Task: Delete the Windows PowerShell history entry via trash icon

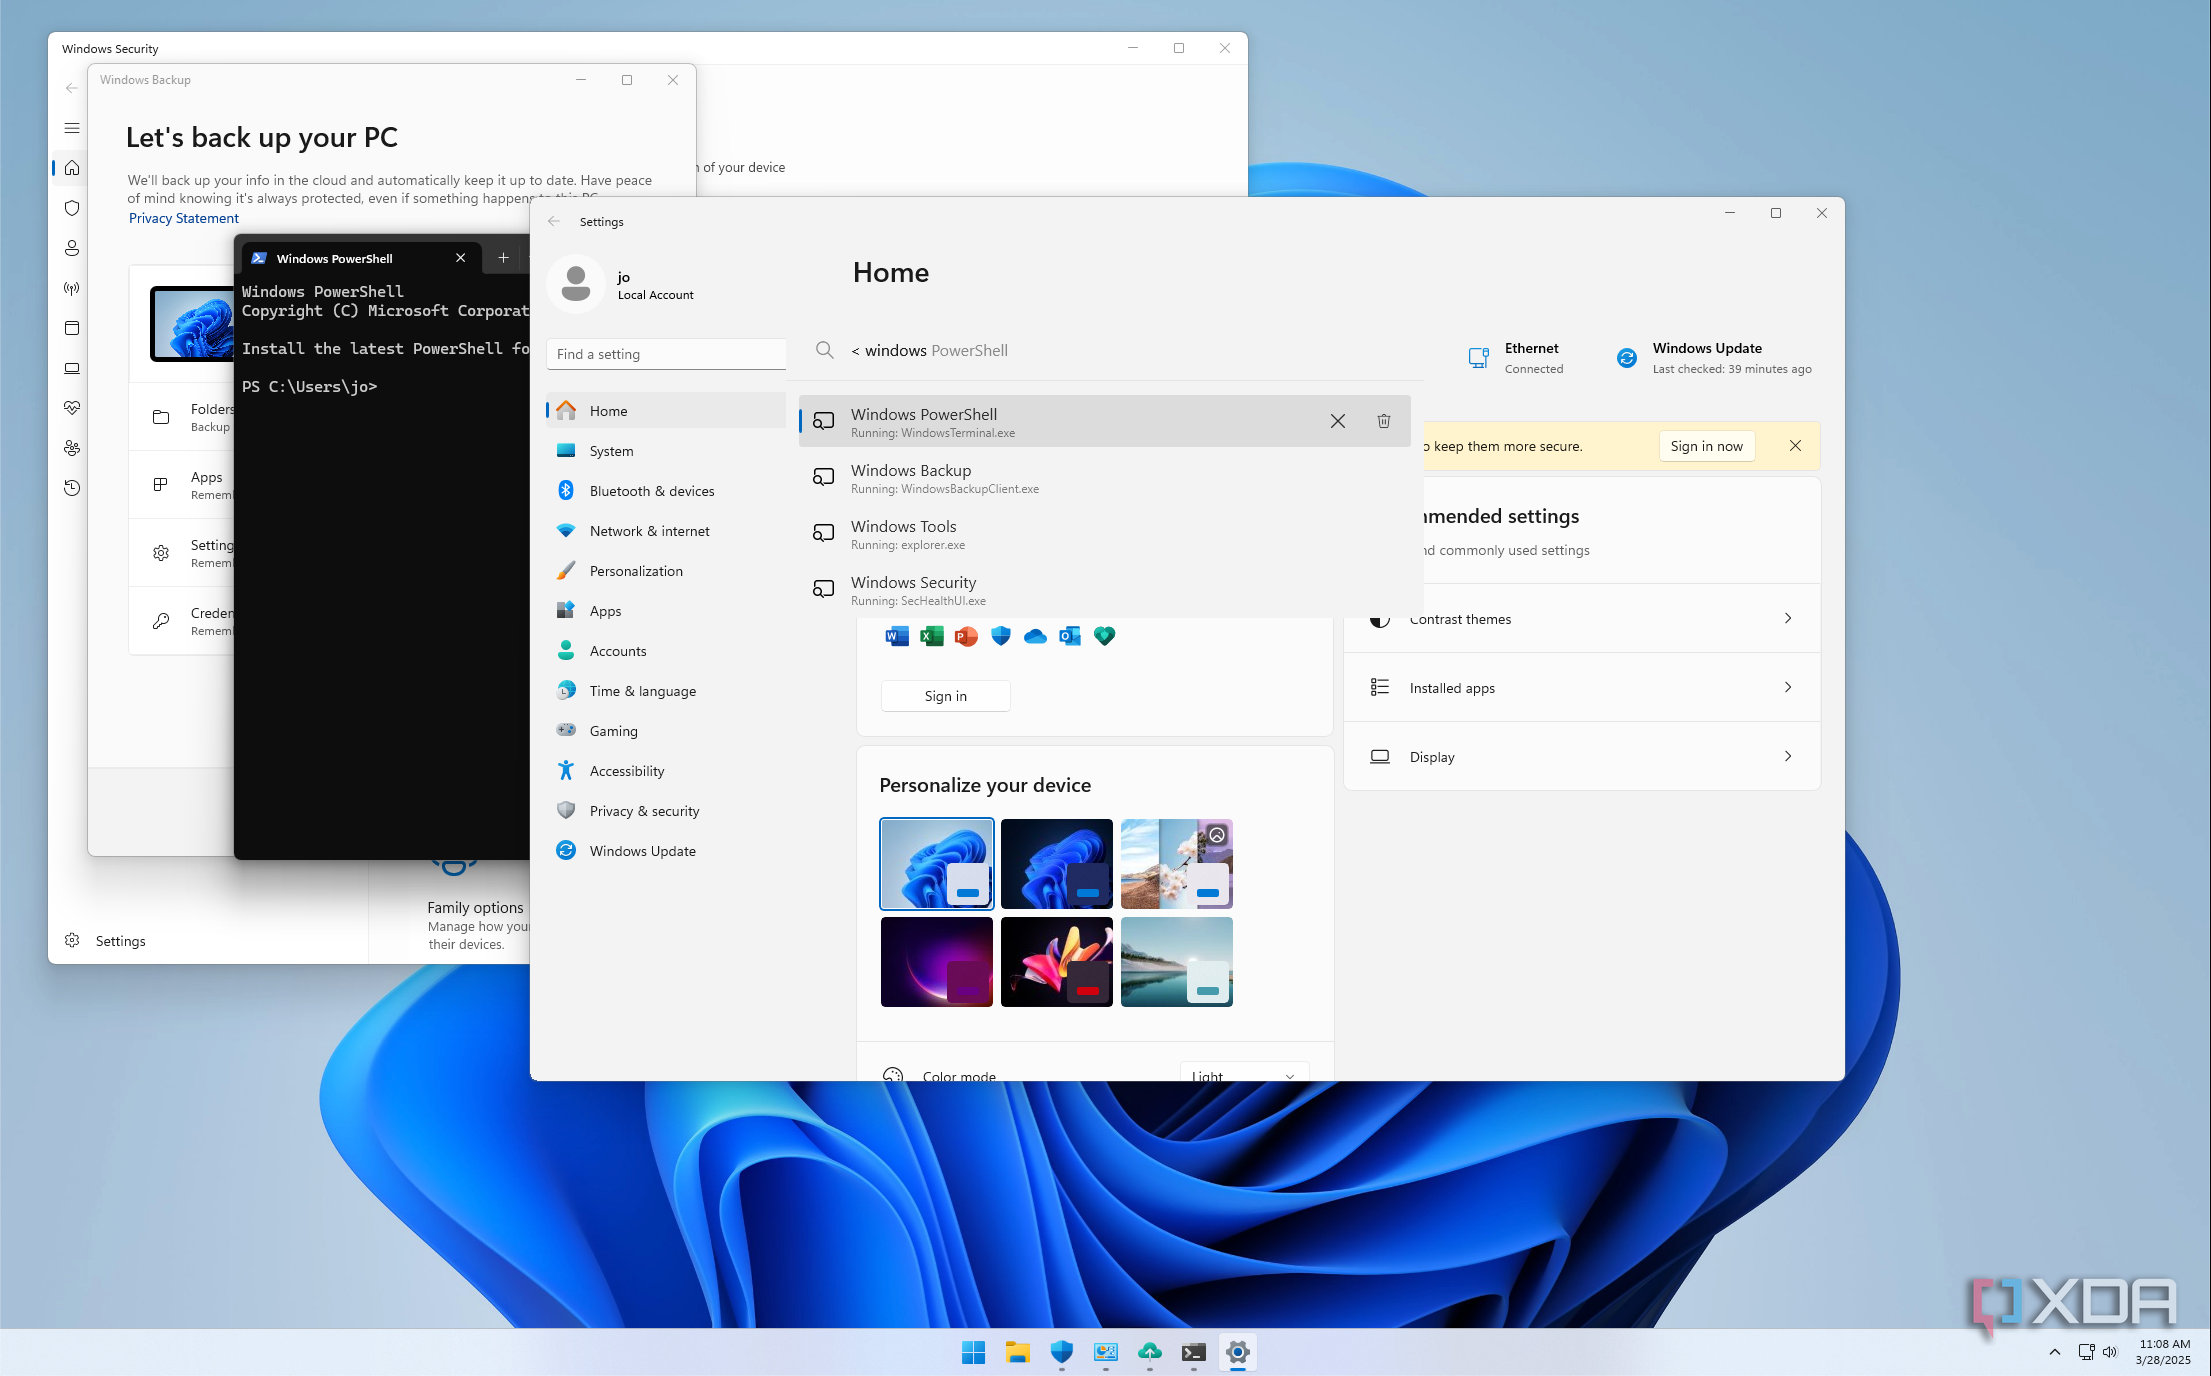Action: (x=1384, y=421)
